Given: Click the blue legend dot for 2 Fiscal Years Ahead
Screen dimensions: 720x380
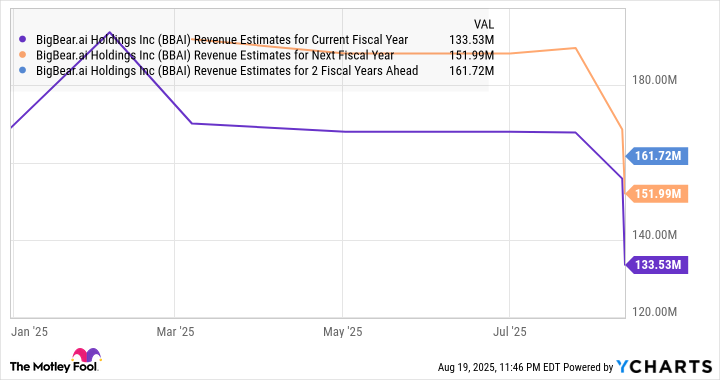Looking at the screenshot, I should [23, 71].
